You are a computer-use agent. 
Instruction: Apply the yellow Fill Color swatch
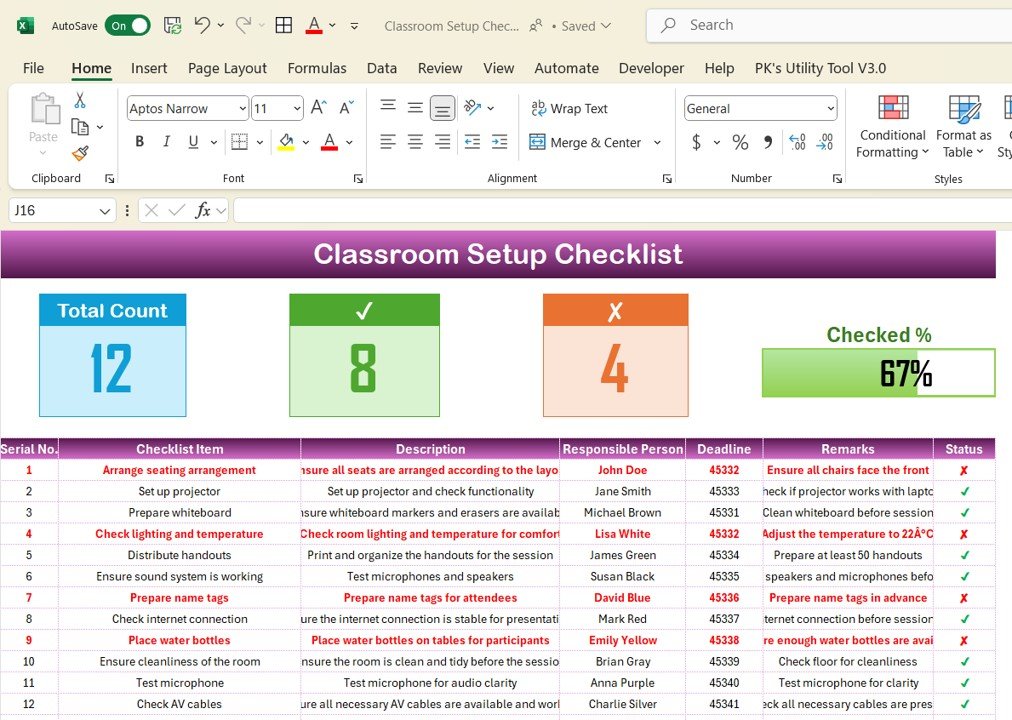[x=286, y=142]
